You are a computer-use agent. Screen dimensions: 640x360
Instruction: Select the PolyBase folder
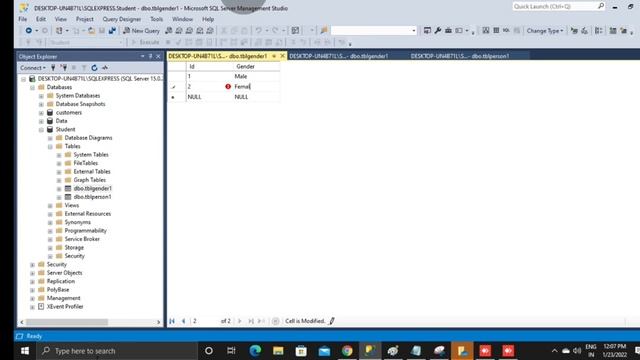point(58,290)
